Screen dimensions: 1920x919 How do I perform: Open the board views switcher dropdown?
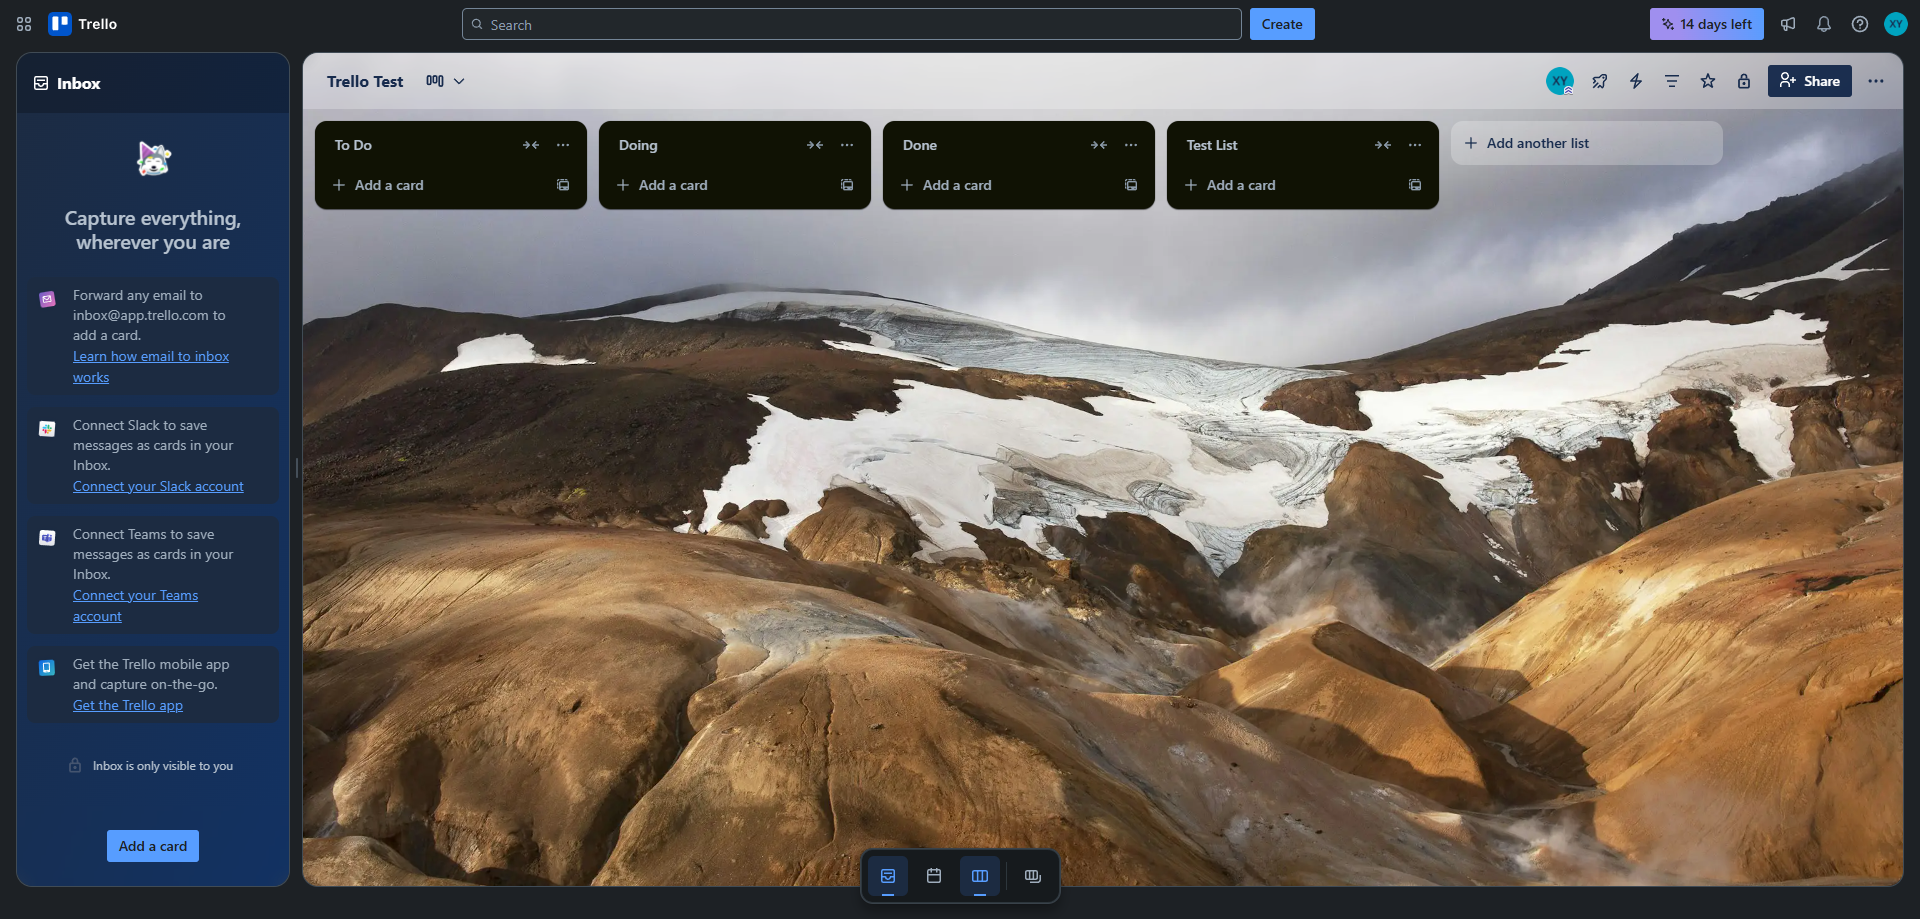[446, 81]
